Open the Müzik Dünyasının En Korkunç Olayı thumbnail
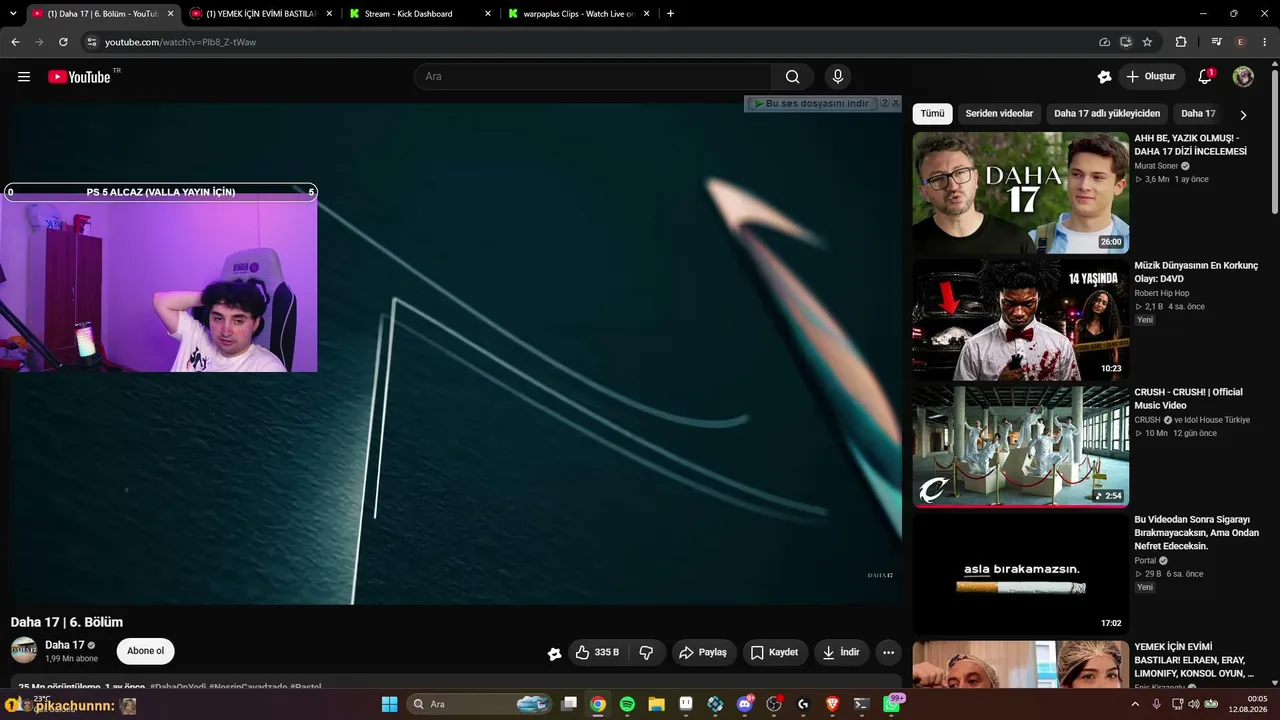This screenshot has width=1280, height=720. click(1020, 320)
